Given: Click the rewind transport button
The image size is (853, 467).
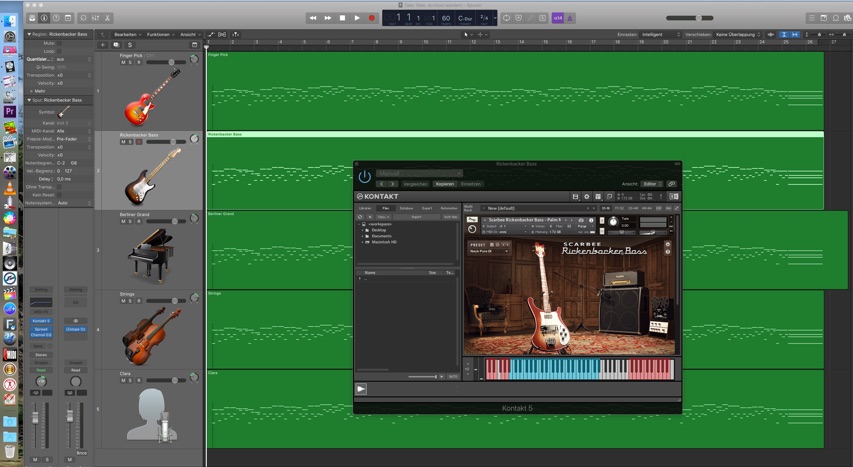Looking at the screenshot, I should pyautogui.click(x=313, y=18).
